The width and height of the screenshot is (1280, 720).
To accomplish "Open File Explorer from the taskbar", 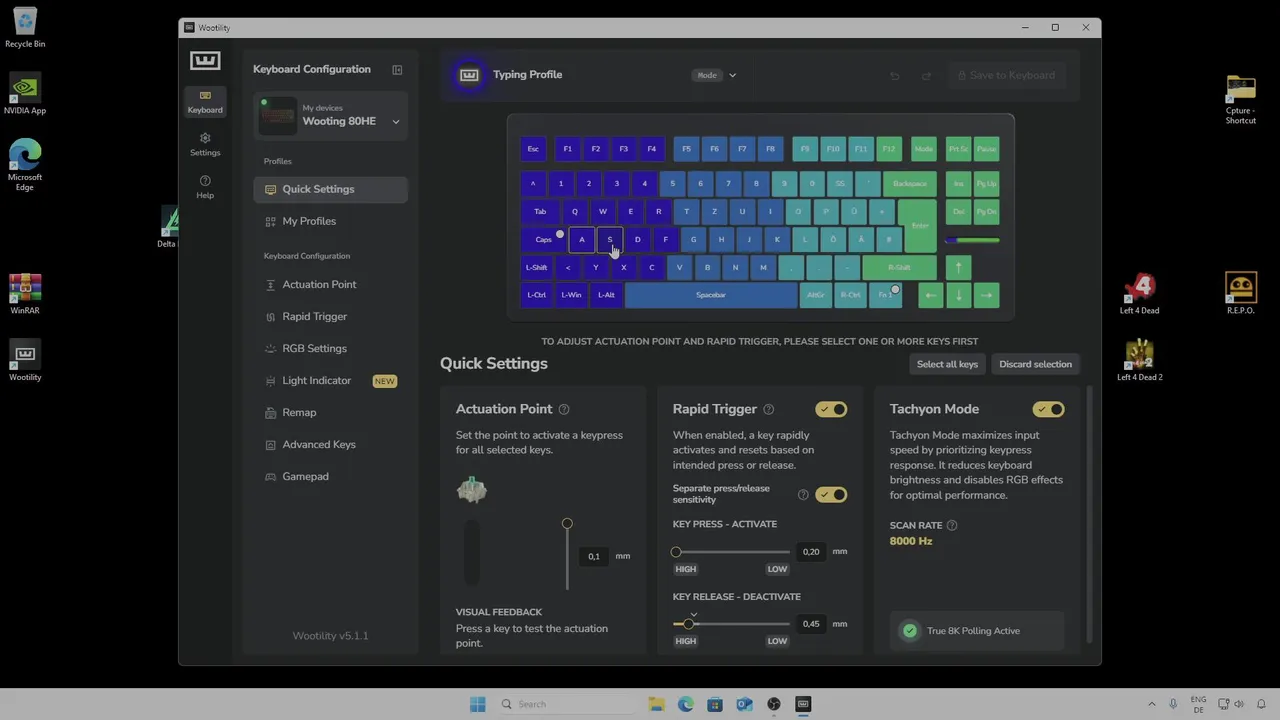I will point(656,704).
